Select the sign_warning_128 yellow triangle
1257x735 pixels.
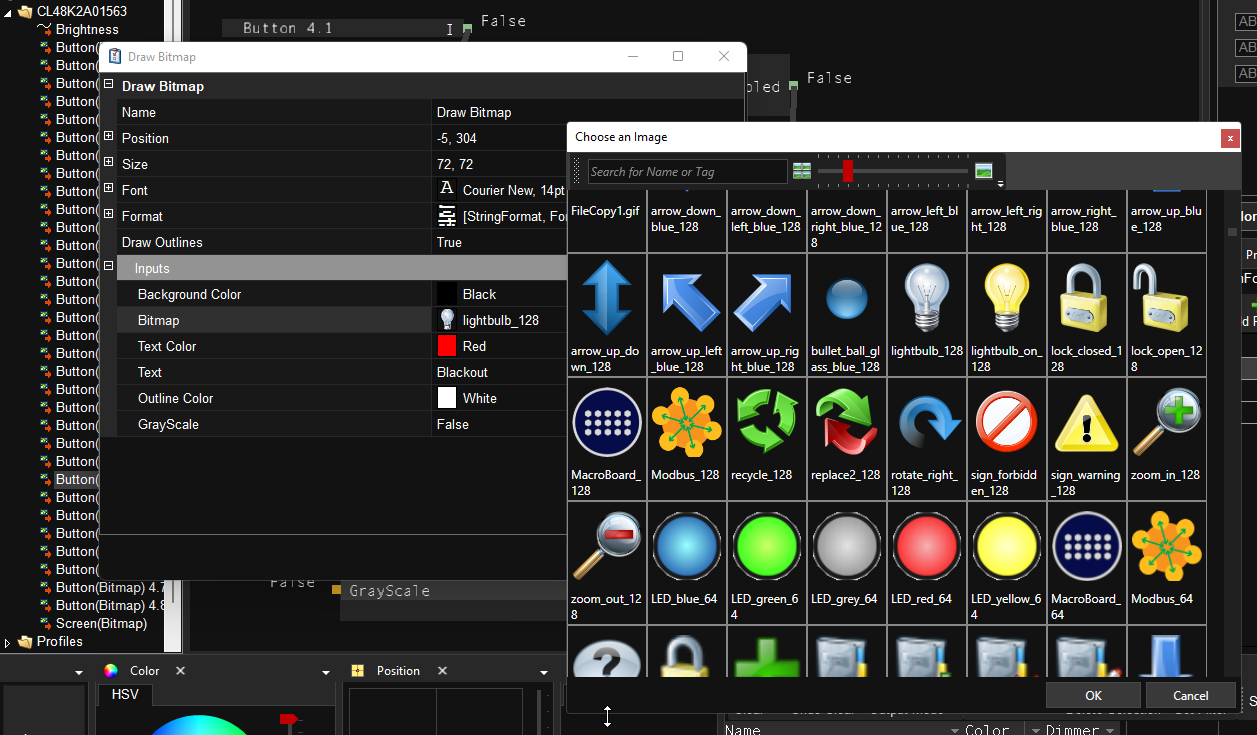point(1086,423)
